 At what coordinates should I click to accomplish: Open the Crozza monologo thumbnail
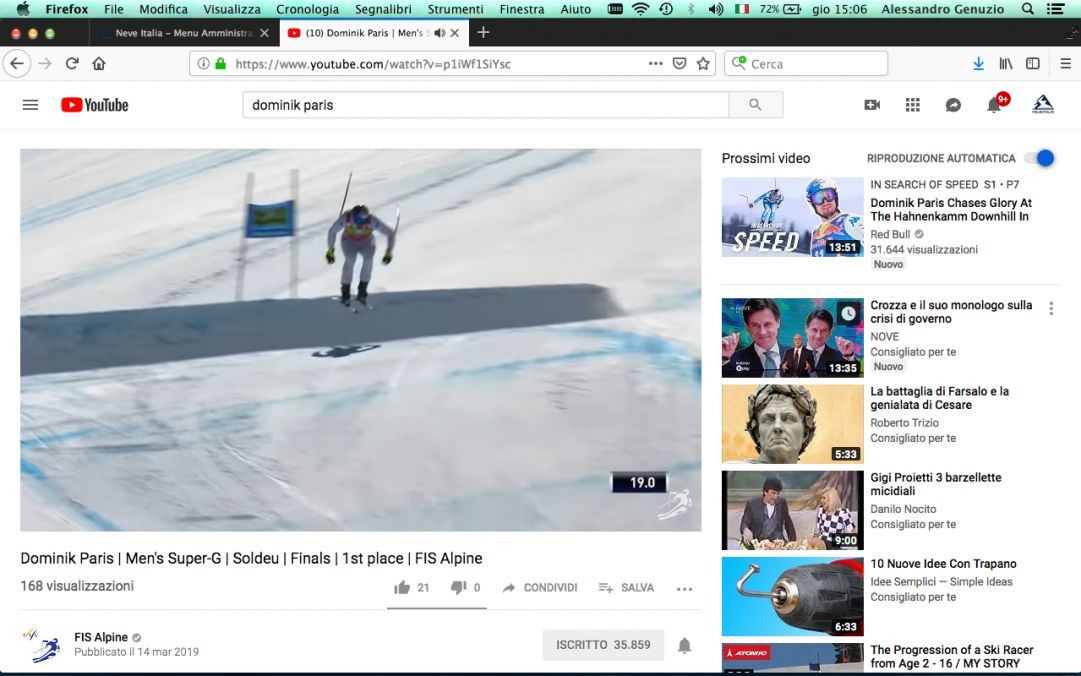(792, 338)
